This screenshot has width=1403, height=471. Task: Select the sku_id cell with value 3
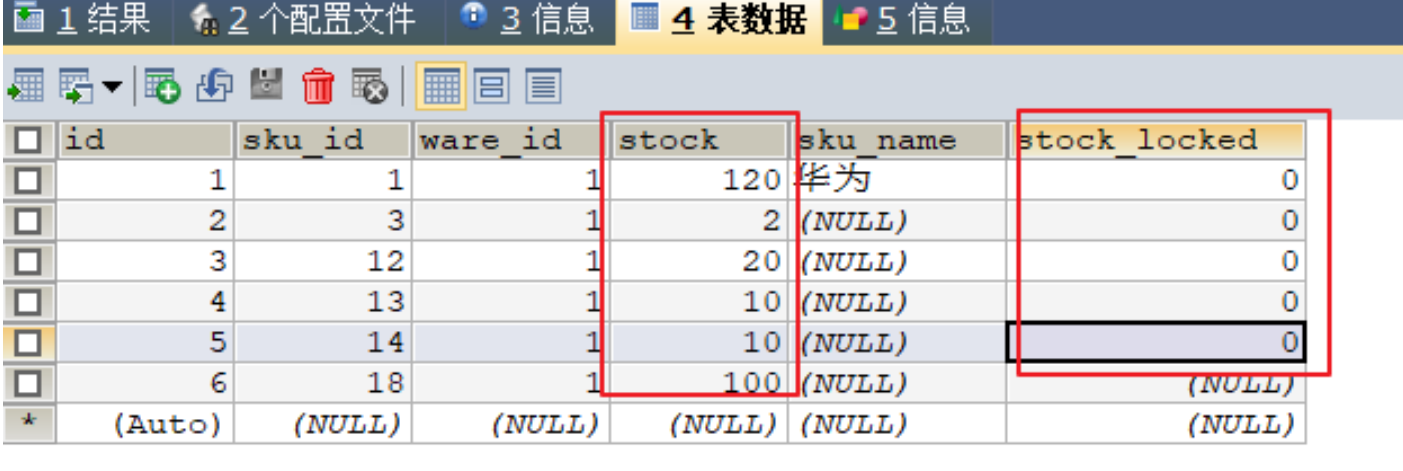pyautogui.click(x=322, y=221)
